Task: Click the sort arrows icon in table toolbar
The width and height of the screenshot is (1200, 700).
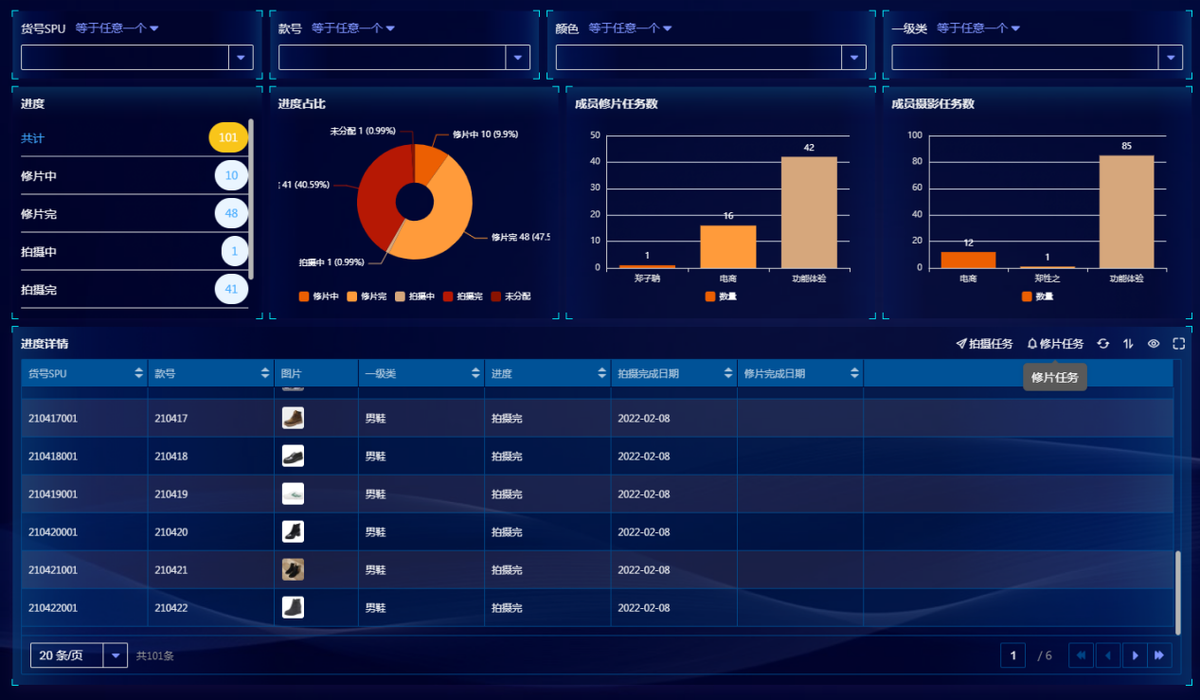Action: [x=1128, y=344]
